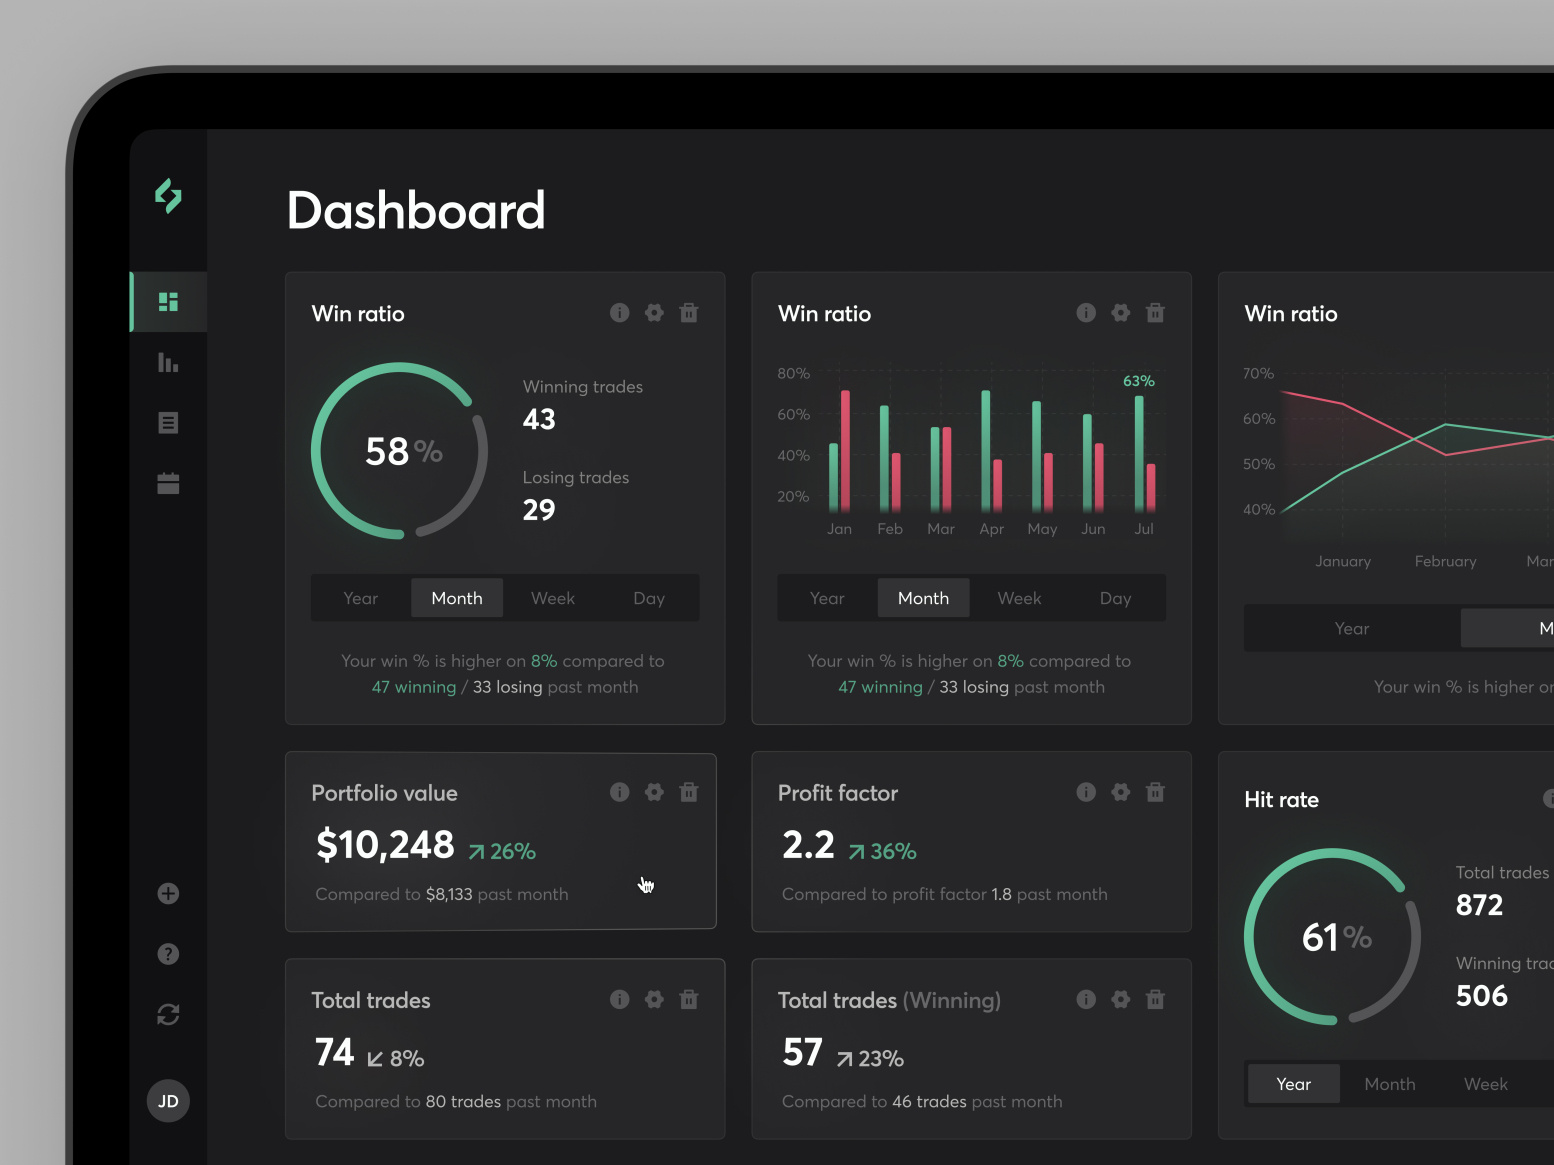Switch the bar-chart Win ratio card to Year
Screen dimensions: 1554x1165
coord(826,597)
